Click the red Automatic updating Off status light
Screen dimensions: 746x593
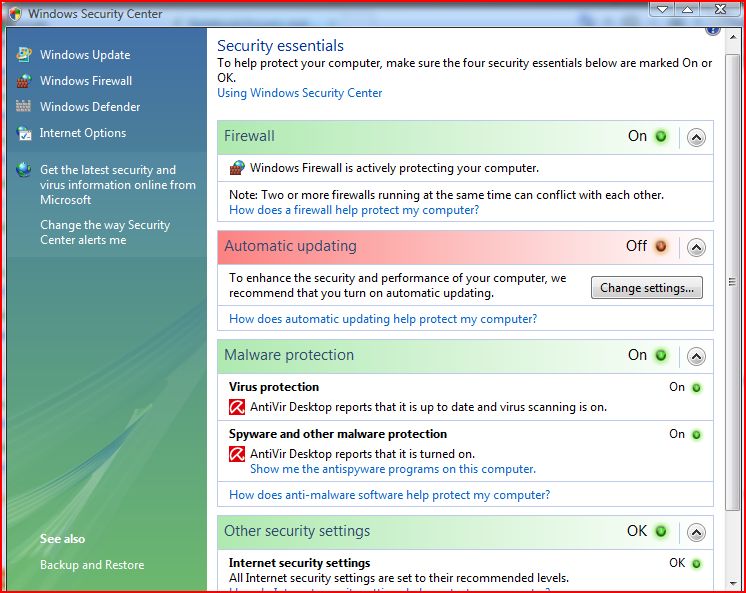point(661,246)
